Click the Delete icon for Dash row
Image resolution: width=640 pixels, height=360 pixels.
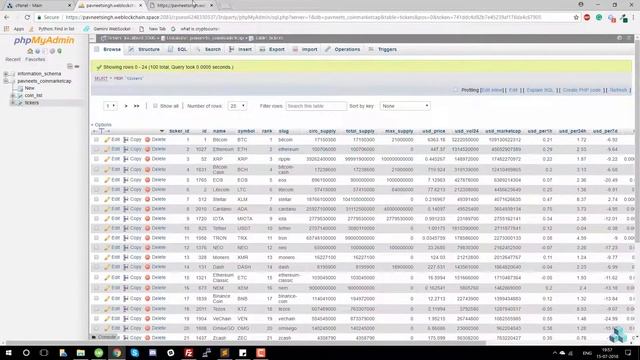148,267
